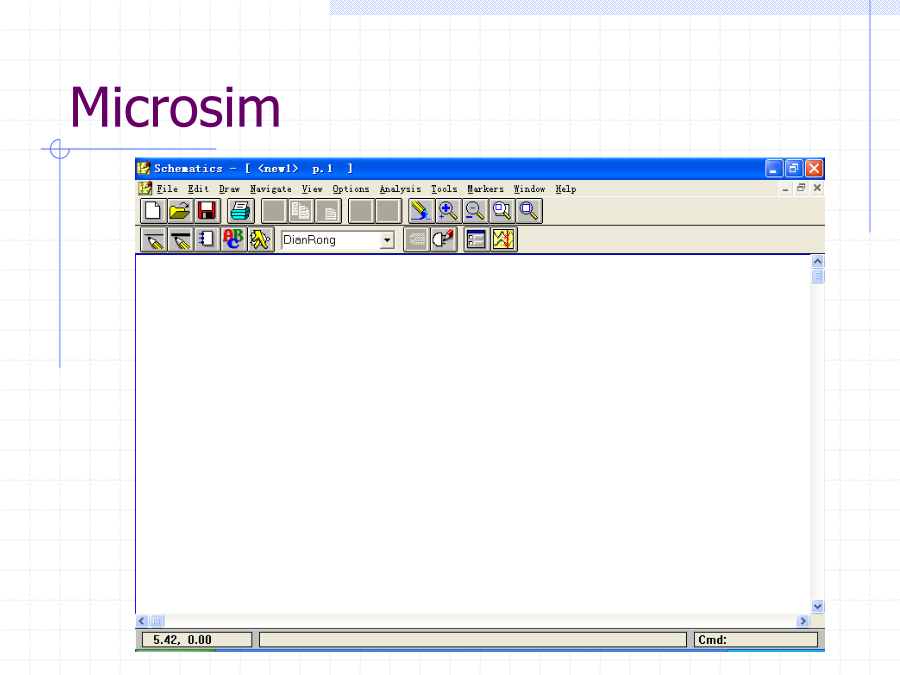Viewport: 900px width, 675px height.
Task: Run simulation with waveform icon
Action: pos(503,239)
